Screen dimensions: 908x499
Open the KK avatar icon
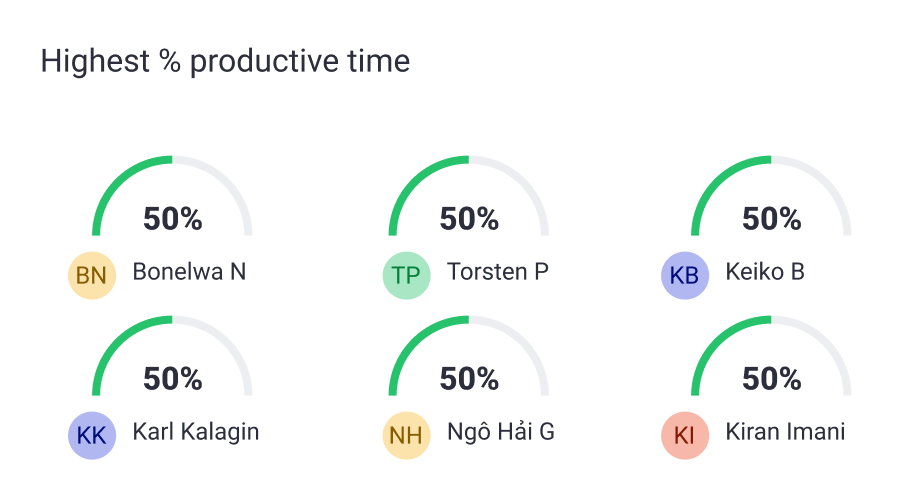[92, 435]
